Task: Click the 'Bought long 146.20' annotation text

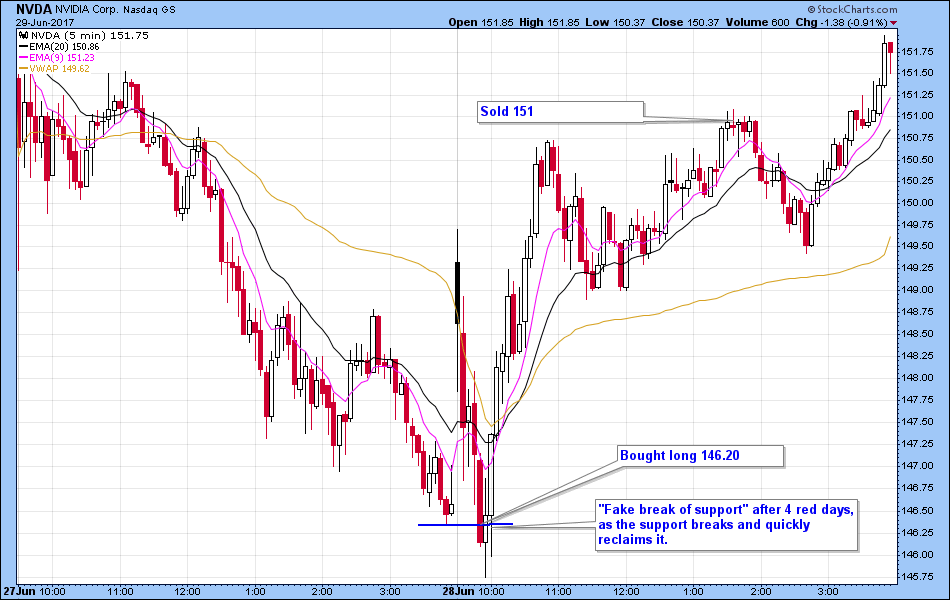Action: (x=680, y=456)
